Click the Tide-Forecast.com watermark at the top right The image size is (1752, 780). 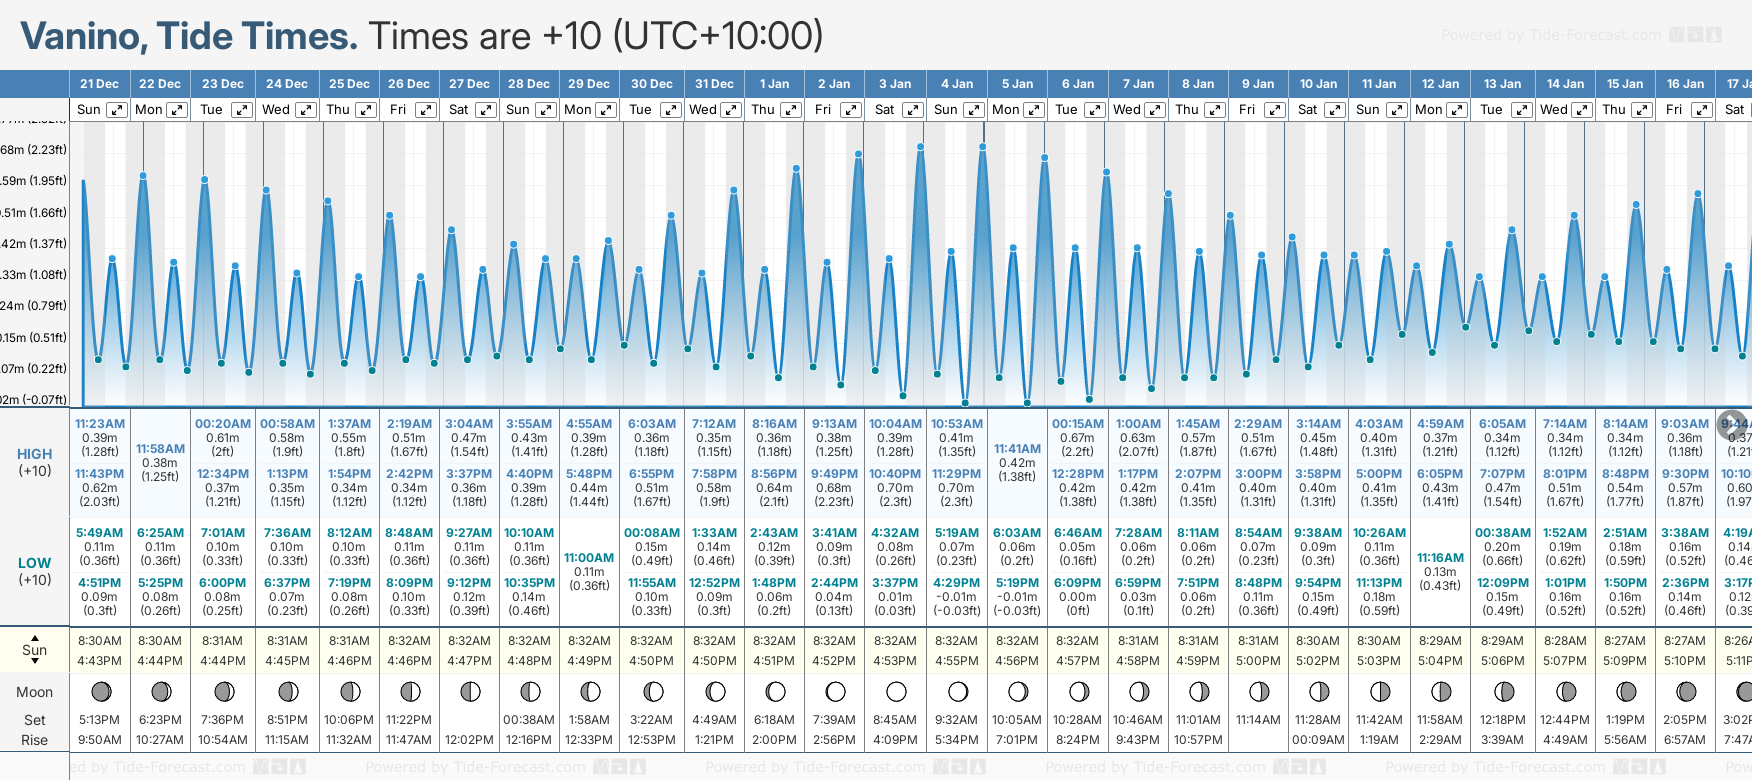1580,35
